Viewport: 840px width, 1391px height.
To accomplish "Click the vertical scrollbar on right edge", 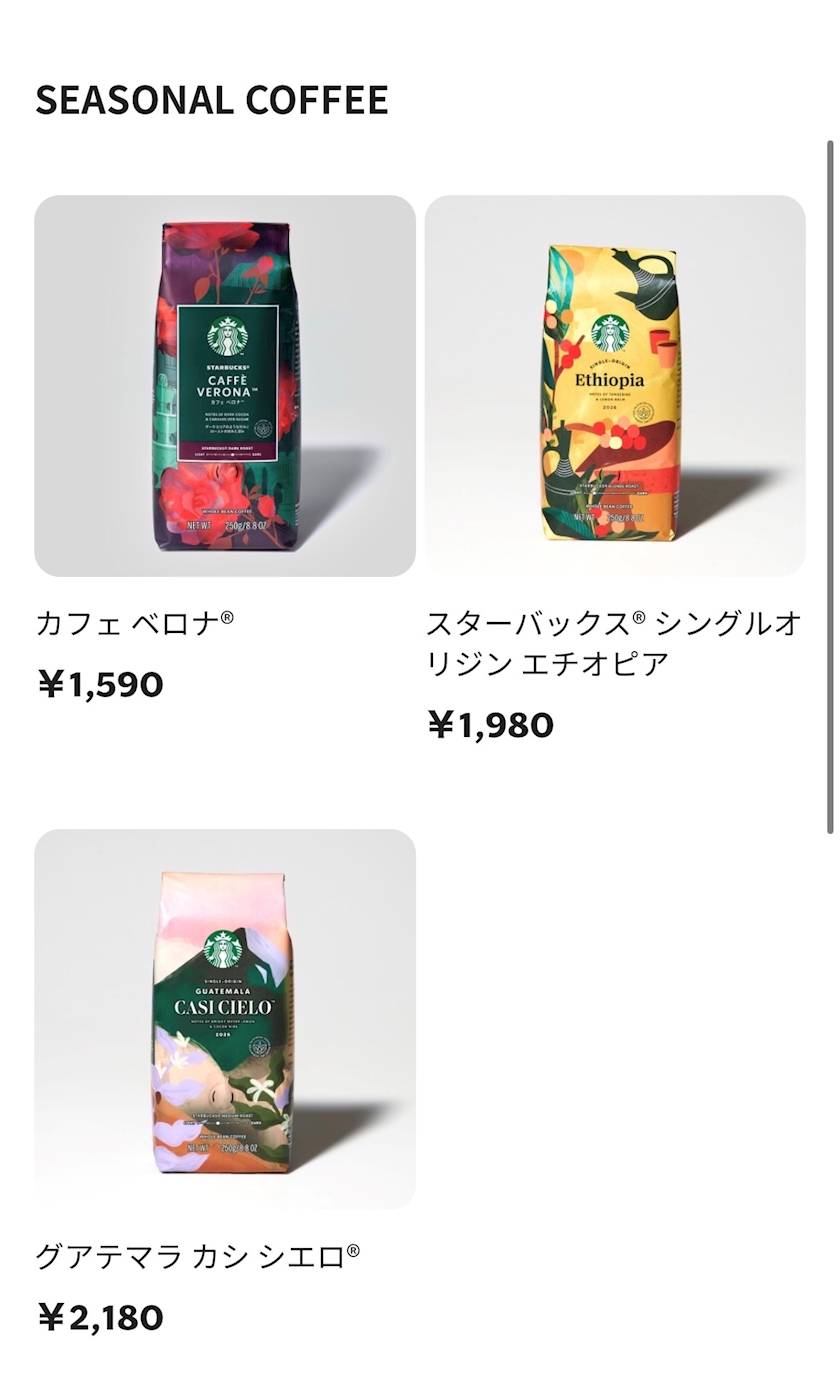I will [x=830, y=487].
